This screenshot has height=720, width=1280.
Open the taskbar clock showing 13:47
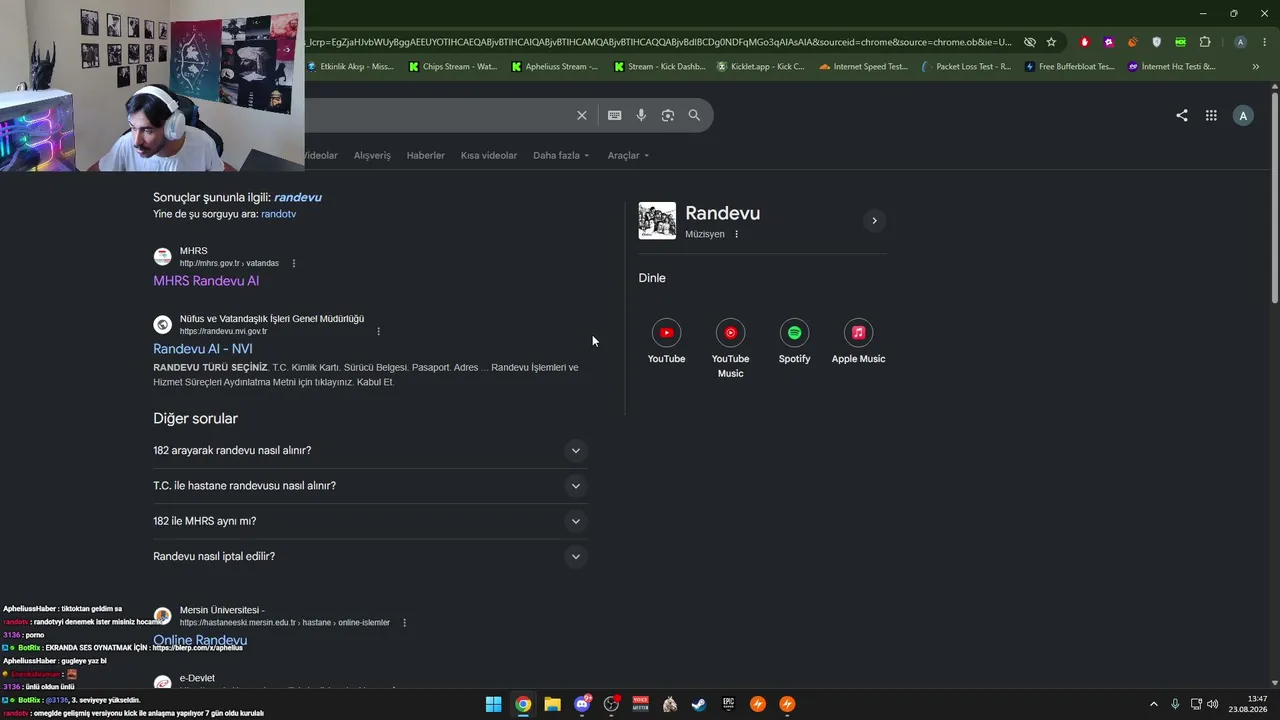tap(1250, 704)
